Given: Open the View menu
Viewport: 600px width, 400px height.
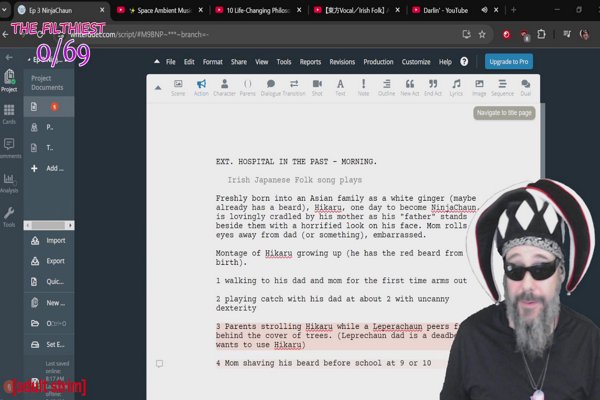Looking at the screenshot, I should point(262,62).
